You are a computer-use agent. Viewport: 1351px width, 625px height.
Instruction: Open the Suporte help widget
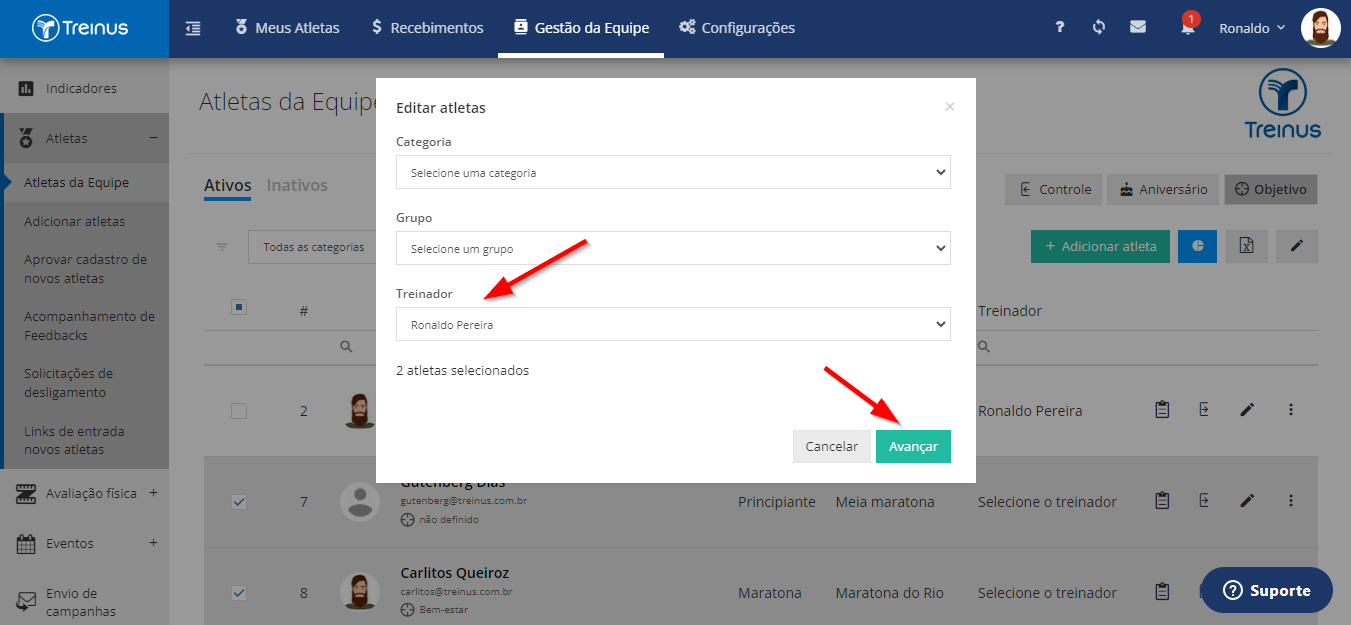tap(1267, 590)
